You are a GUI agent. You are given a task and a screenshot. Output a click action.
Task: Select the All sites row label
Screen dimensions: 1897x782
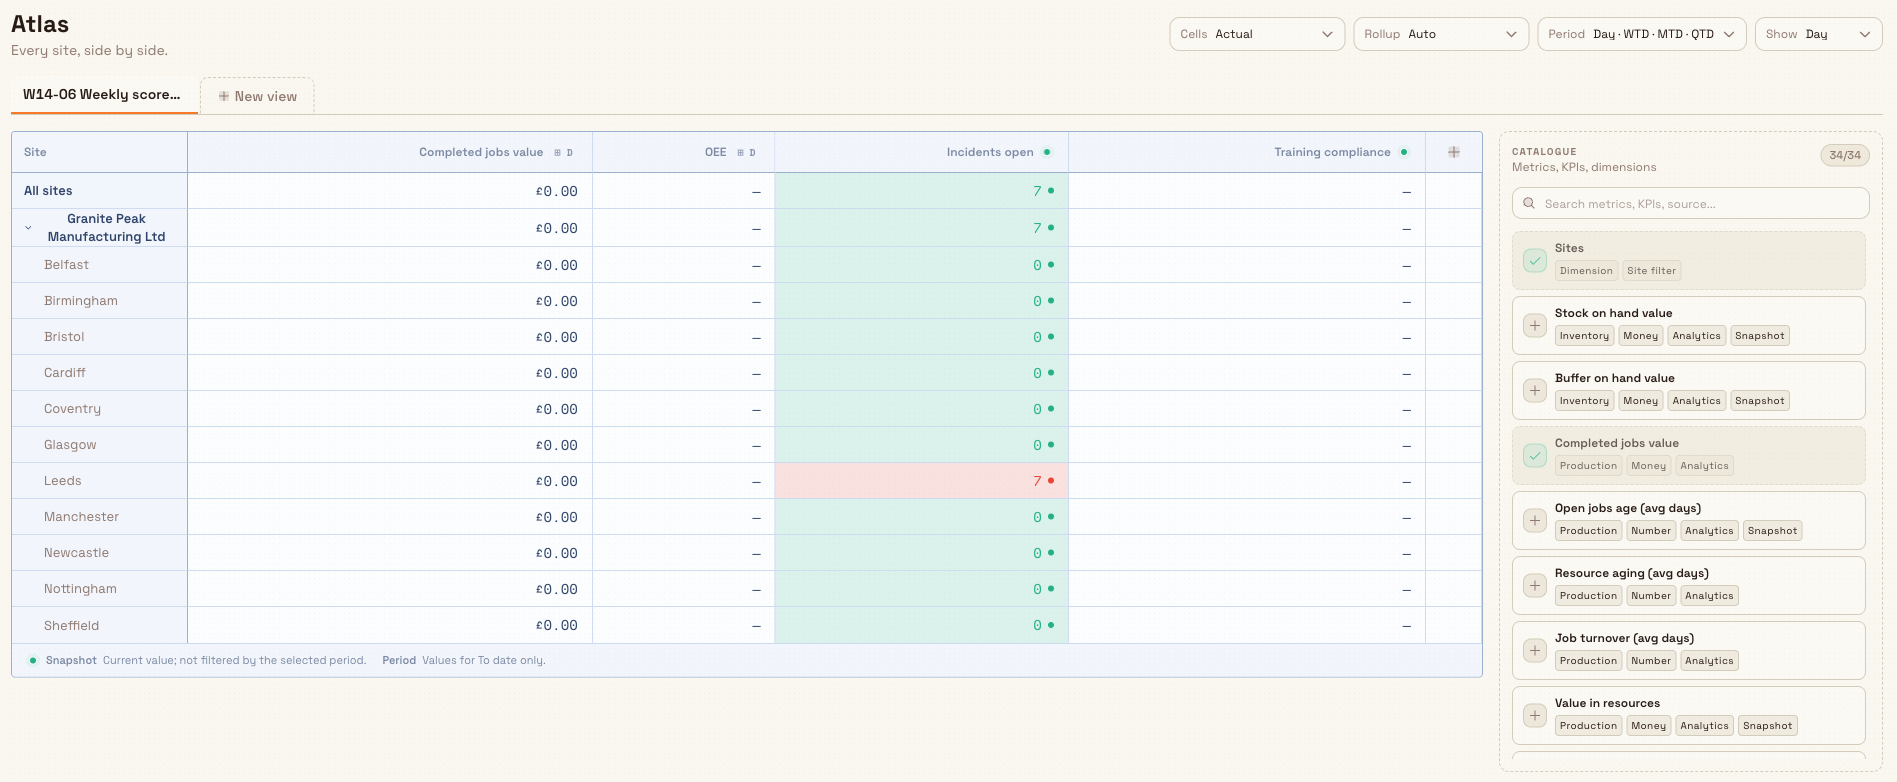tap(48, 191)
